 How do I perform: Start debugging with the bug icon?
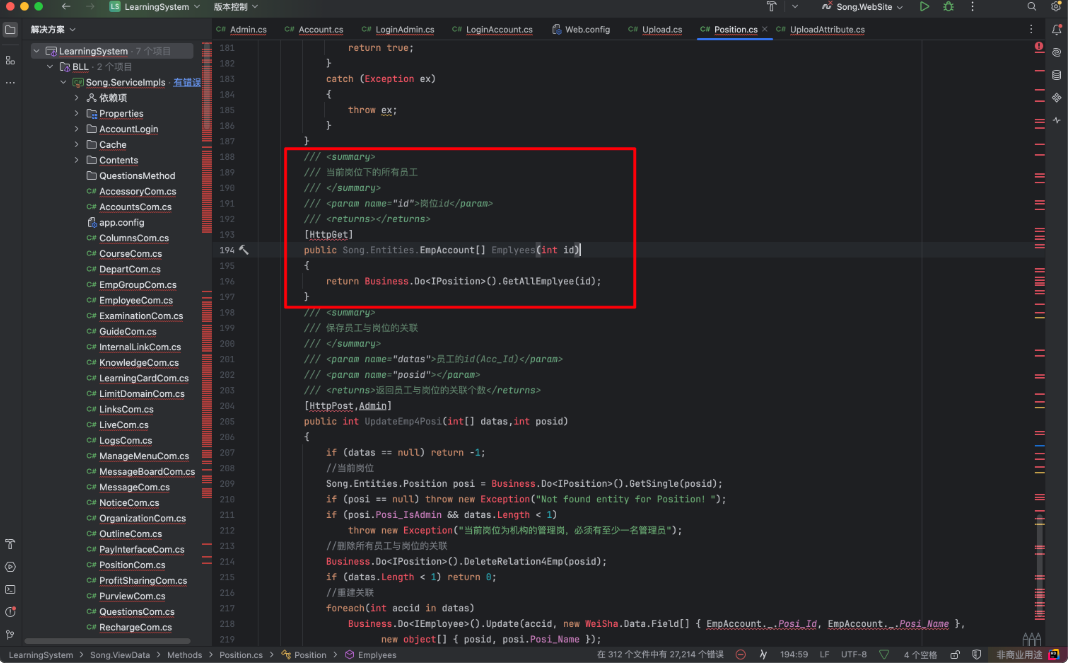[948, 7]
